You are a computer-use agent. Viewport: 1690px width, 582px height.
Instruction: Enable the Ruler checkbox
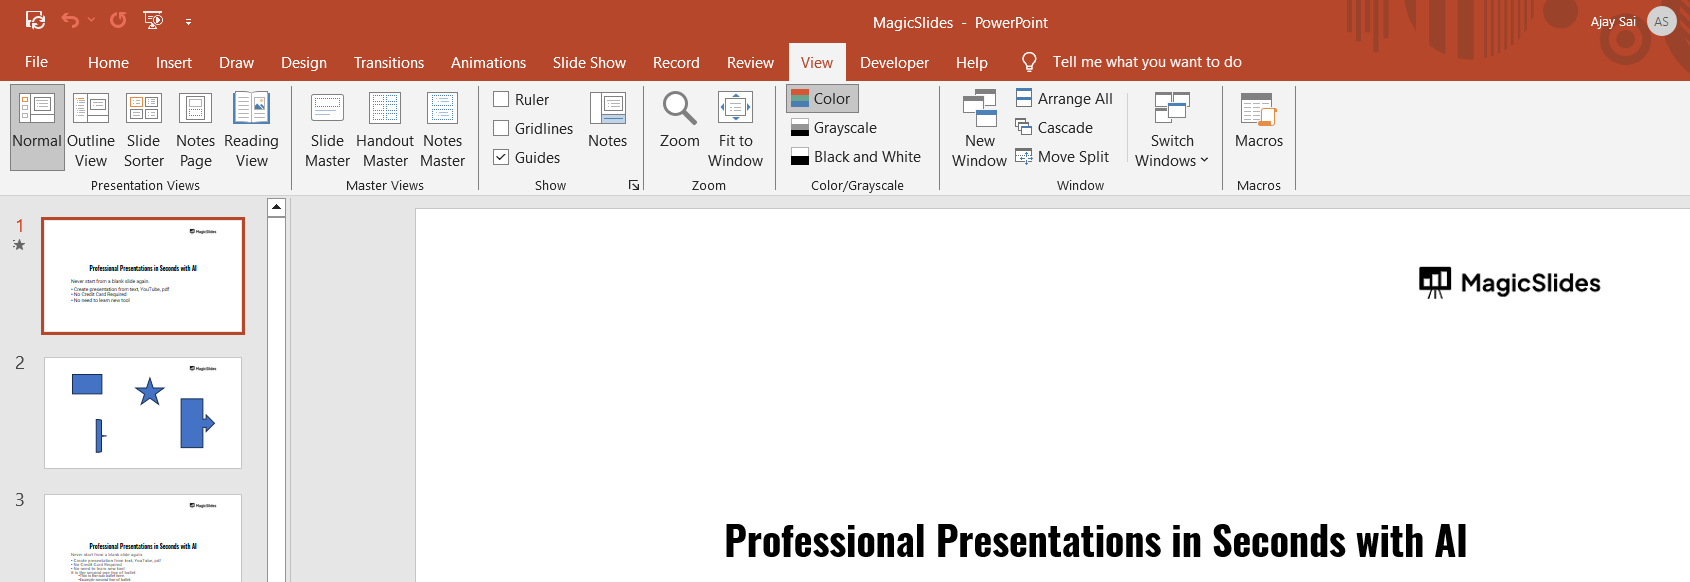502,99
